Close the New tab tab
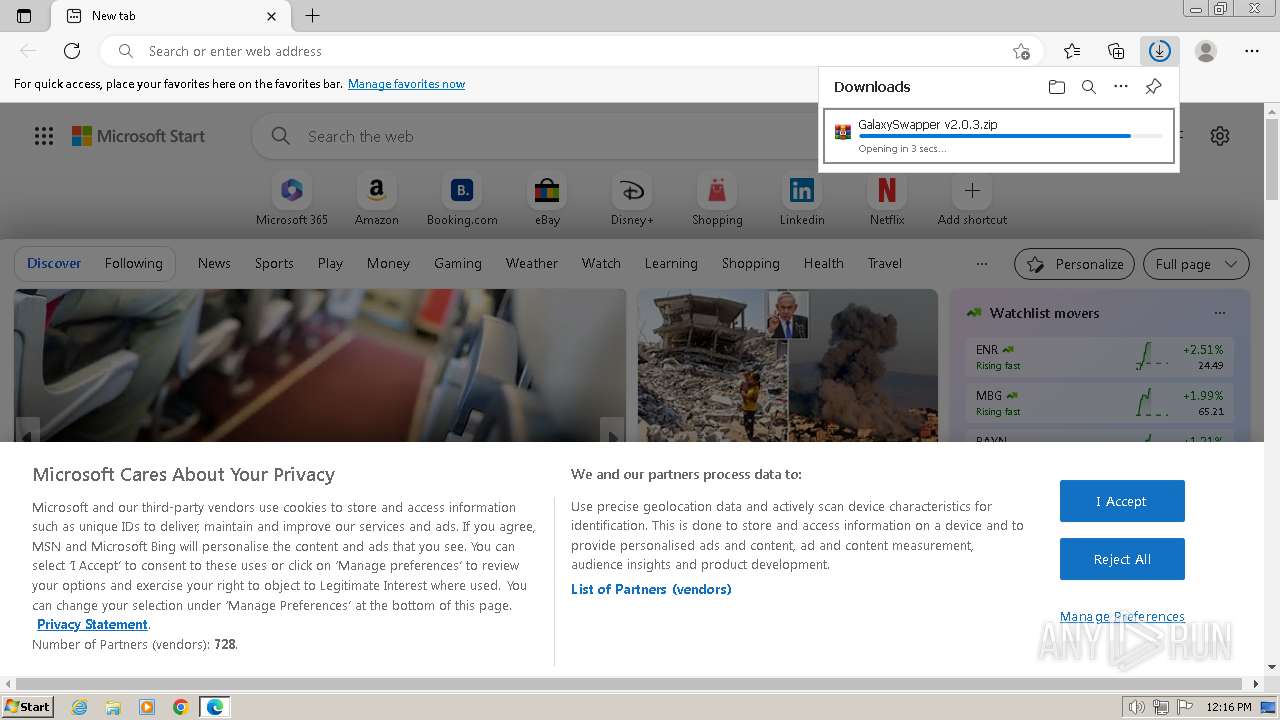Viewport: 1280px width, 720px height. pos(272,16)
